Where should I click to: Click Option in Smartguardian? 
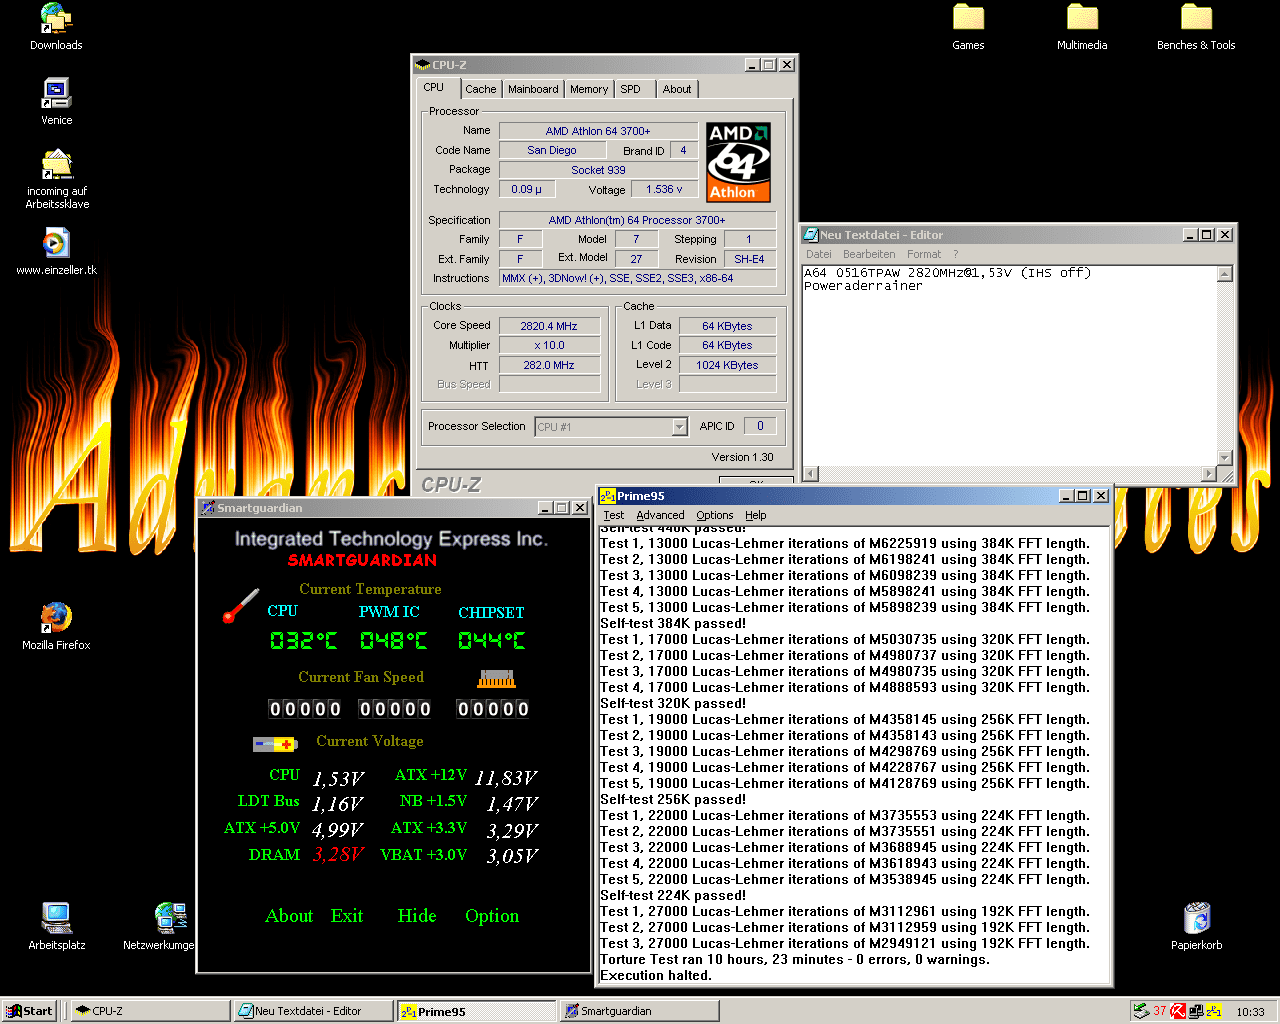[492, 916]
